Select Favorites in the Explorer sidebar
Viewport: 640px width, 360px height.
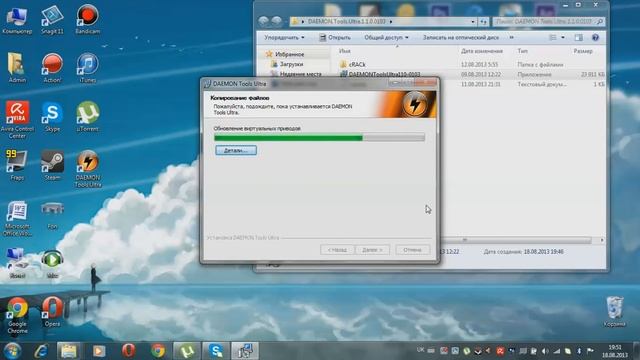coord(289,54)
